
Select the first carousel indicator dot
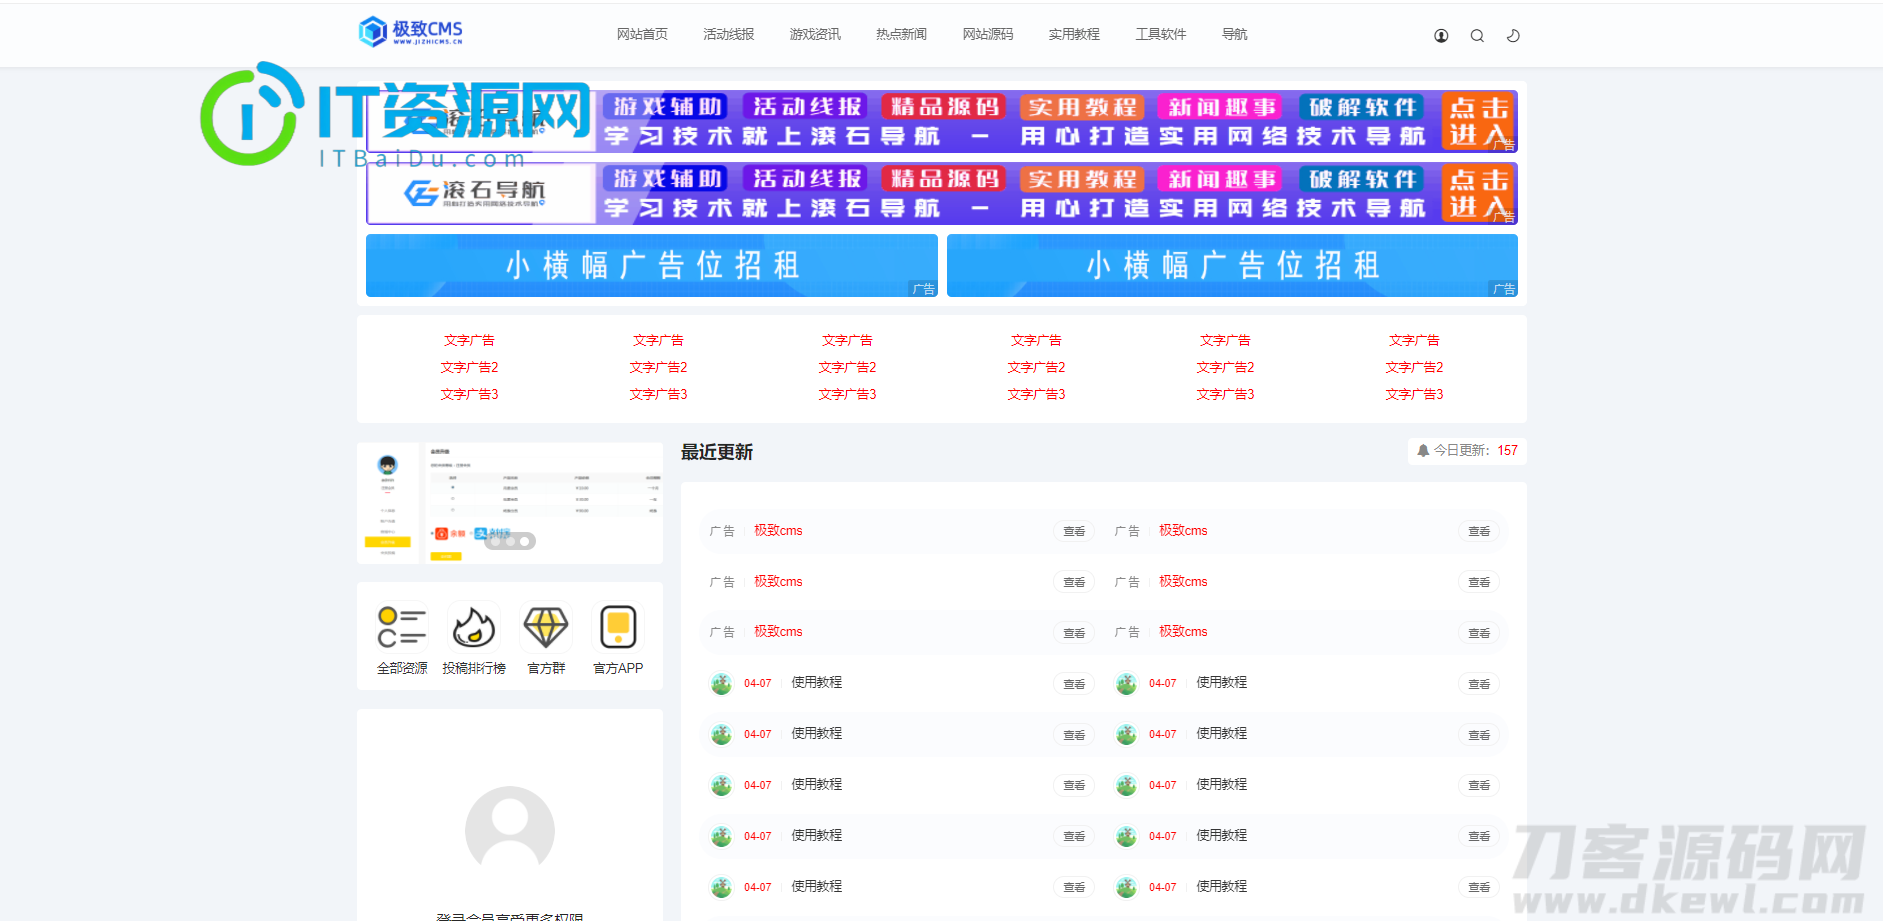[495, 541]
